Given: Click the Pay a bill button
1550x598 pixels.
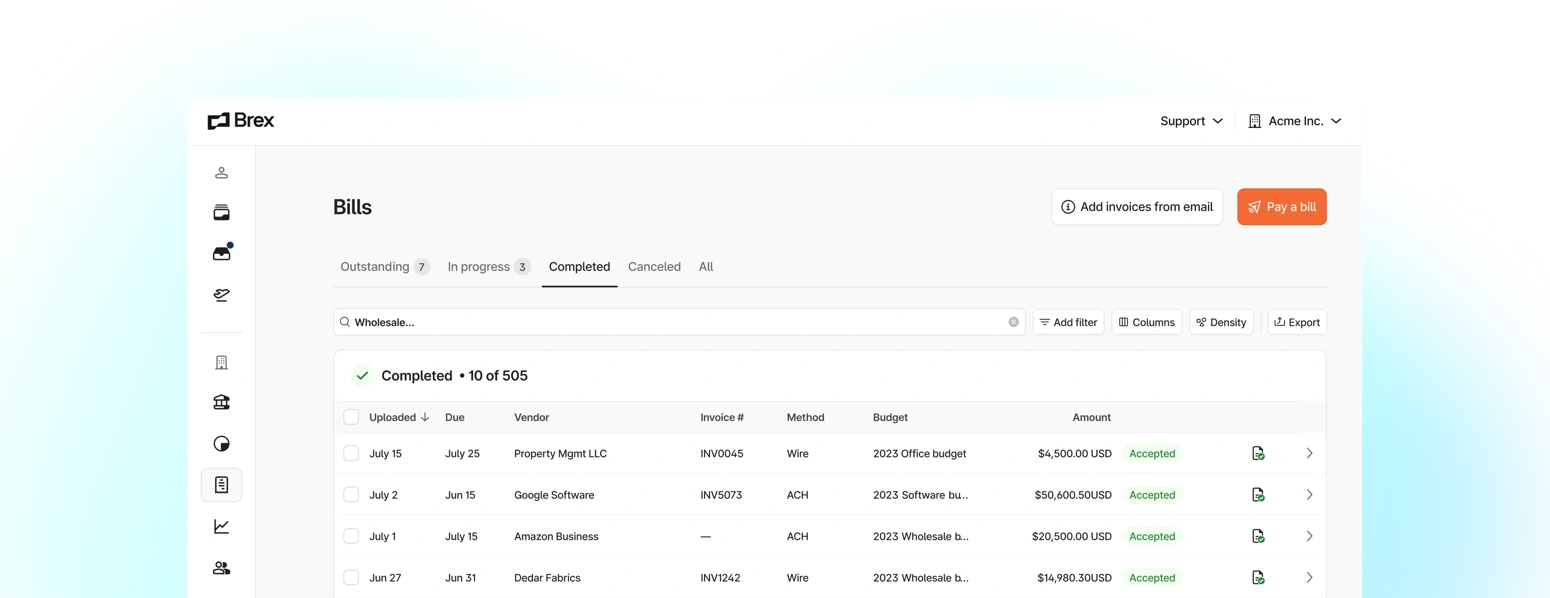Looking at the screenshot, I should tap(1282, 207).
